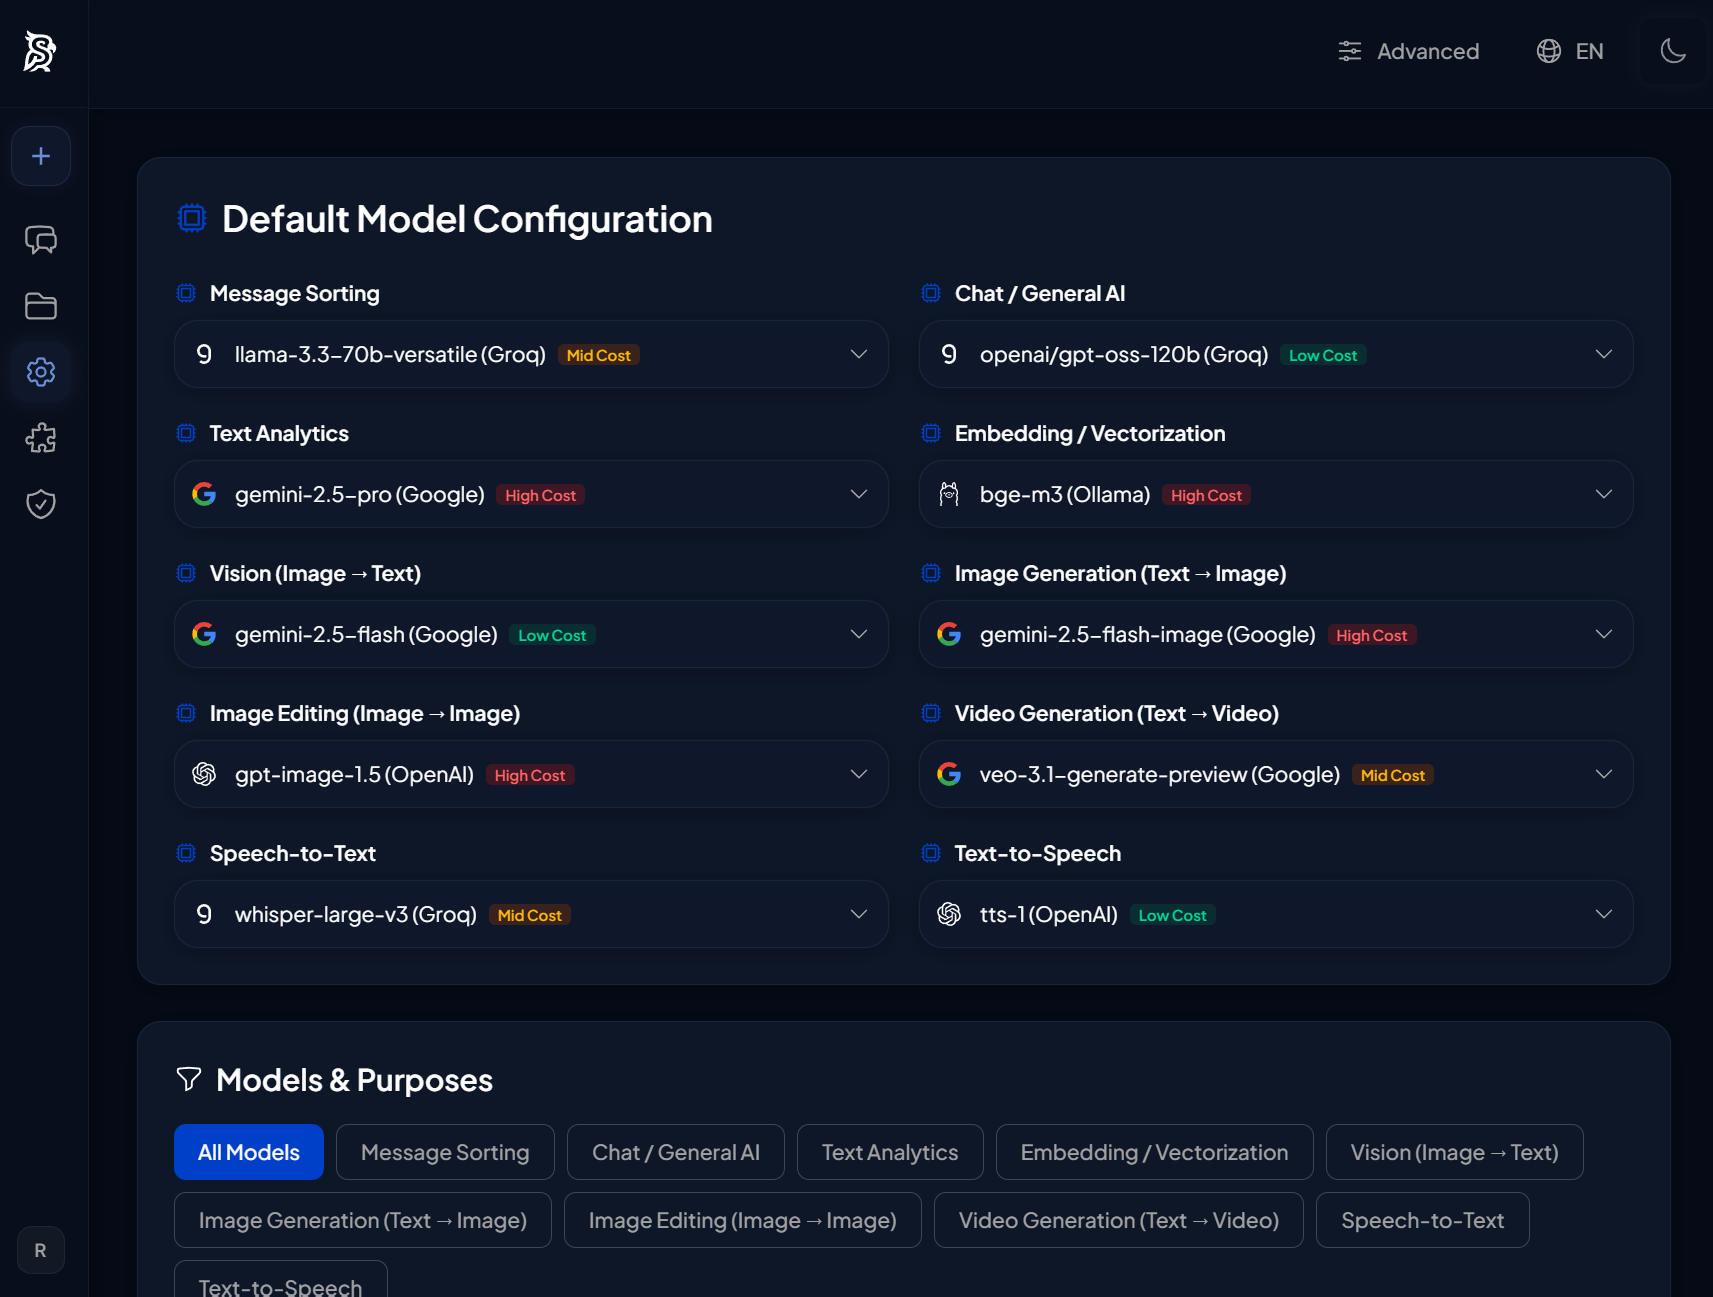Expand the Image Generation dropdown chevron
The image size is (1713, 1297).
tap(1604, 634)
